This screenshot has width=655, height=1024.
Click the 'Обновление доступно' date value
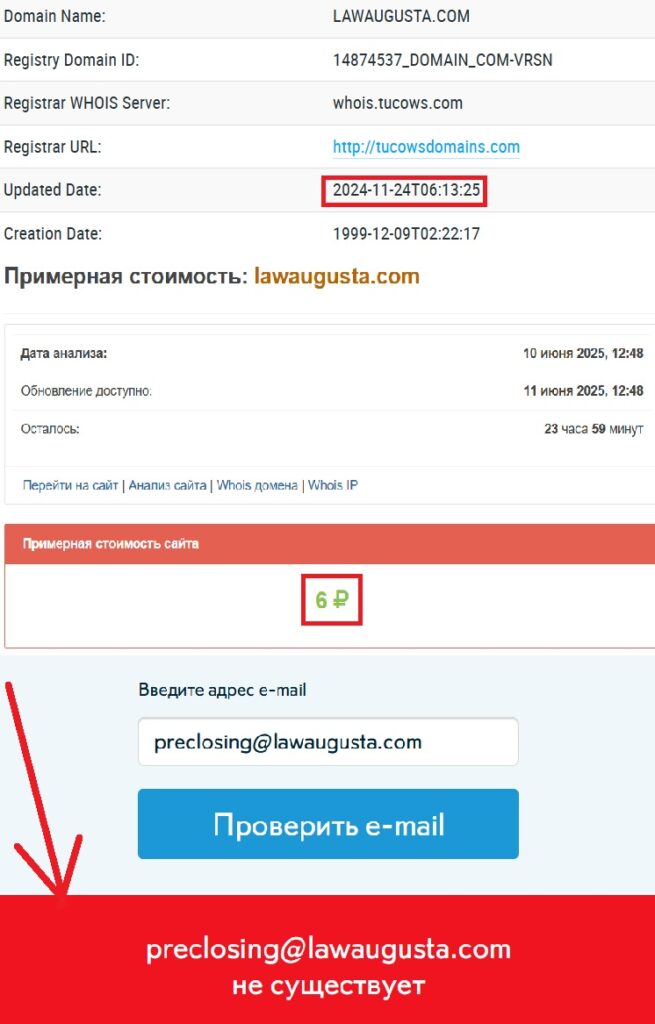(x=583, y=391)
